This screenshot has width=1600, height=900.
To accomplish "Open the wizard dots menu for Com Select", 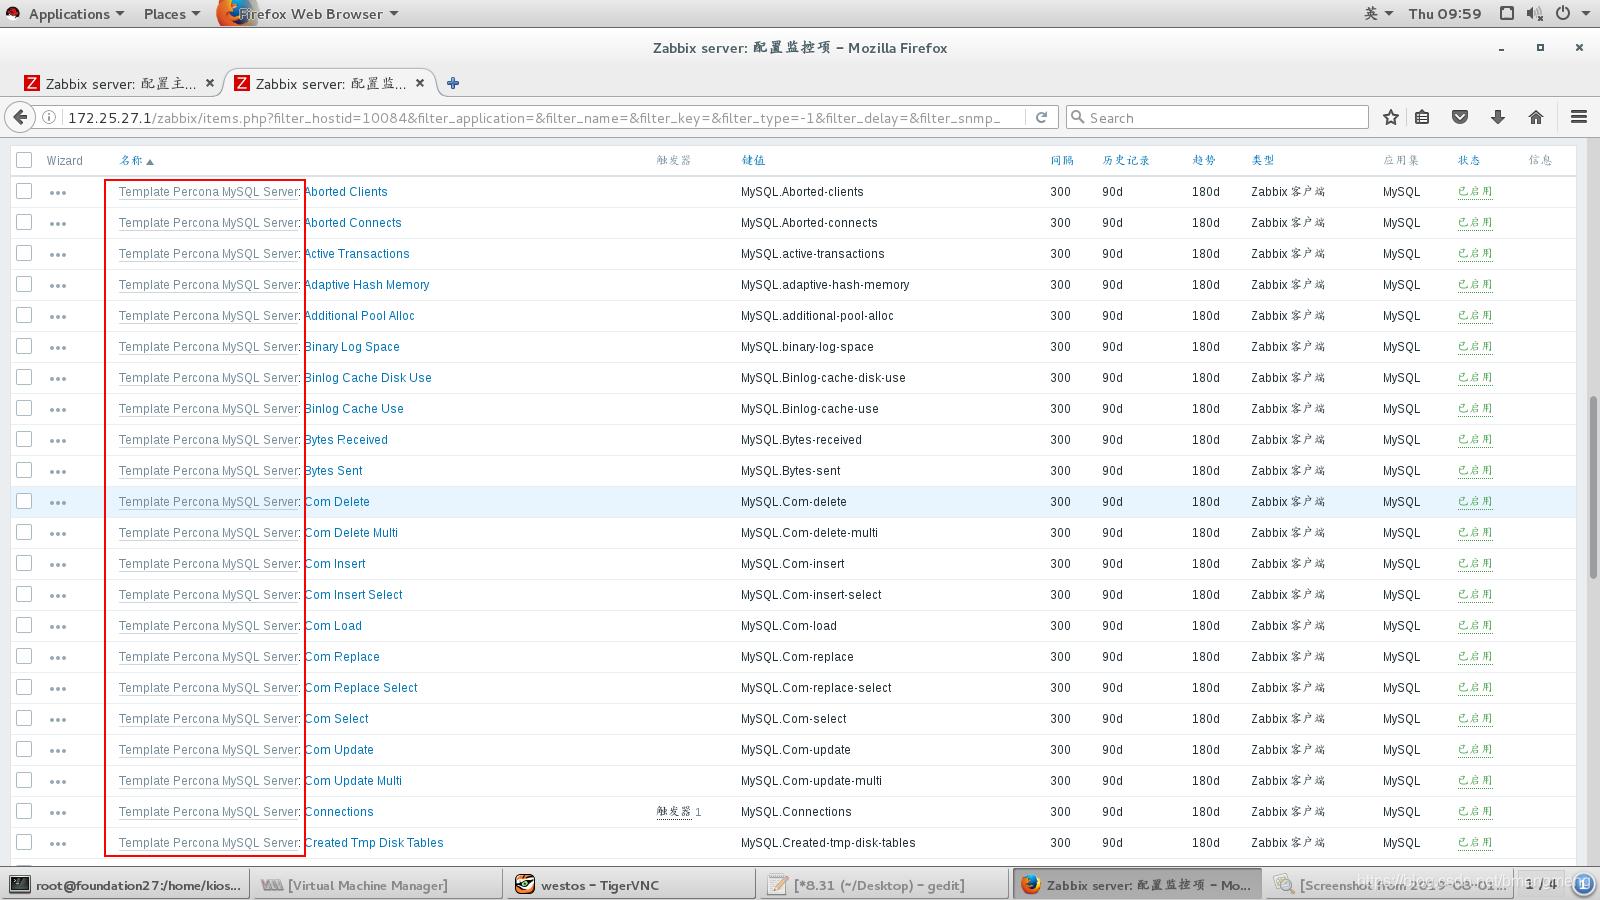I will click(x=58, y=720).
